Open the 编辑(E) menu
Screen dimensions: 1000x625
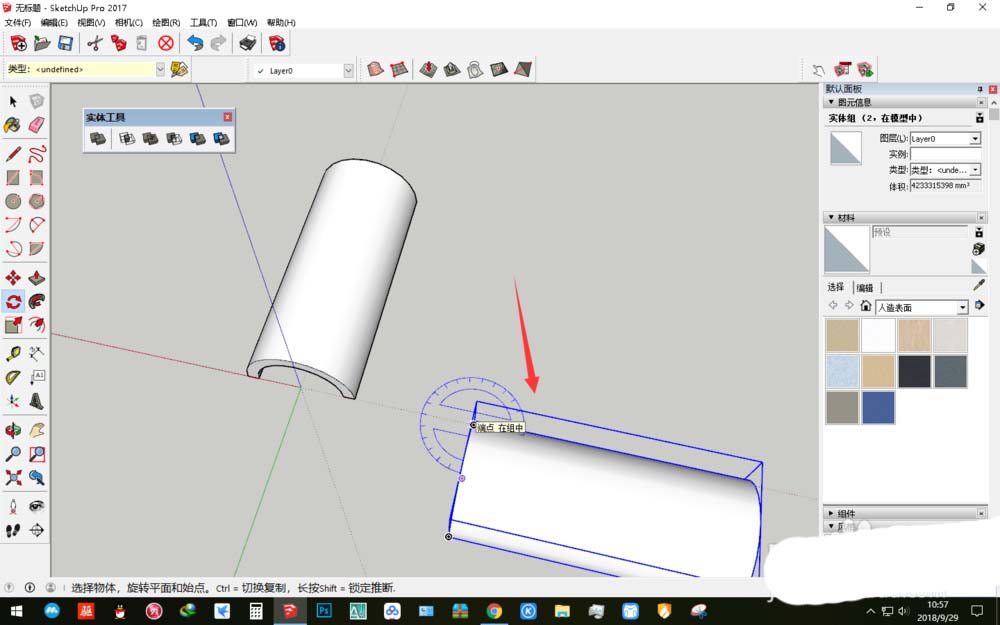tap(54, 22)
